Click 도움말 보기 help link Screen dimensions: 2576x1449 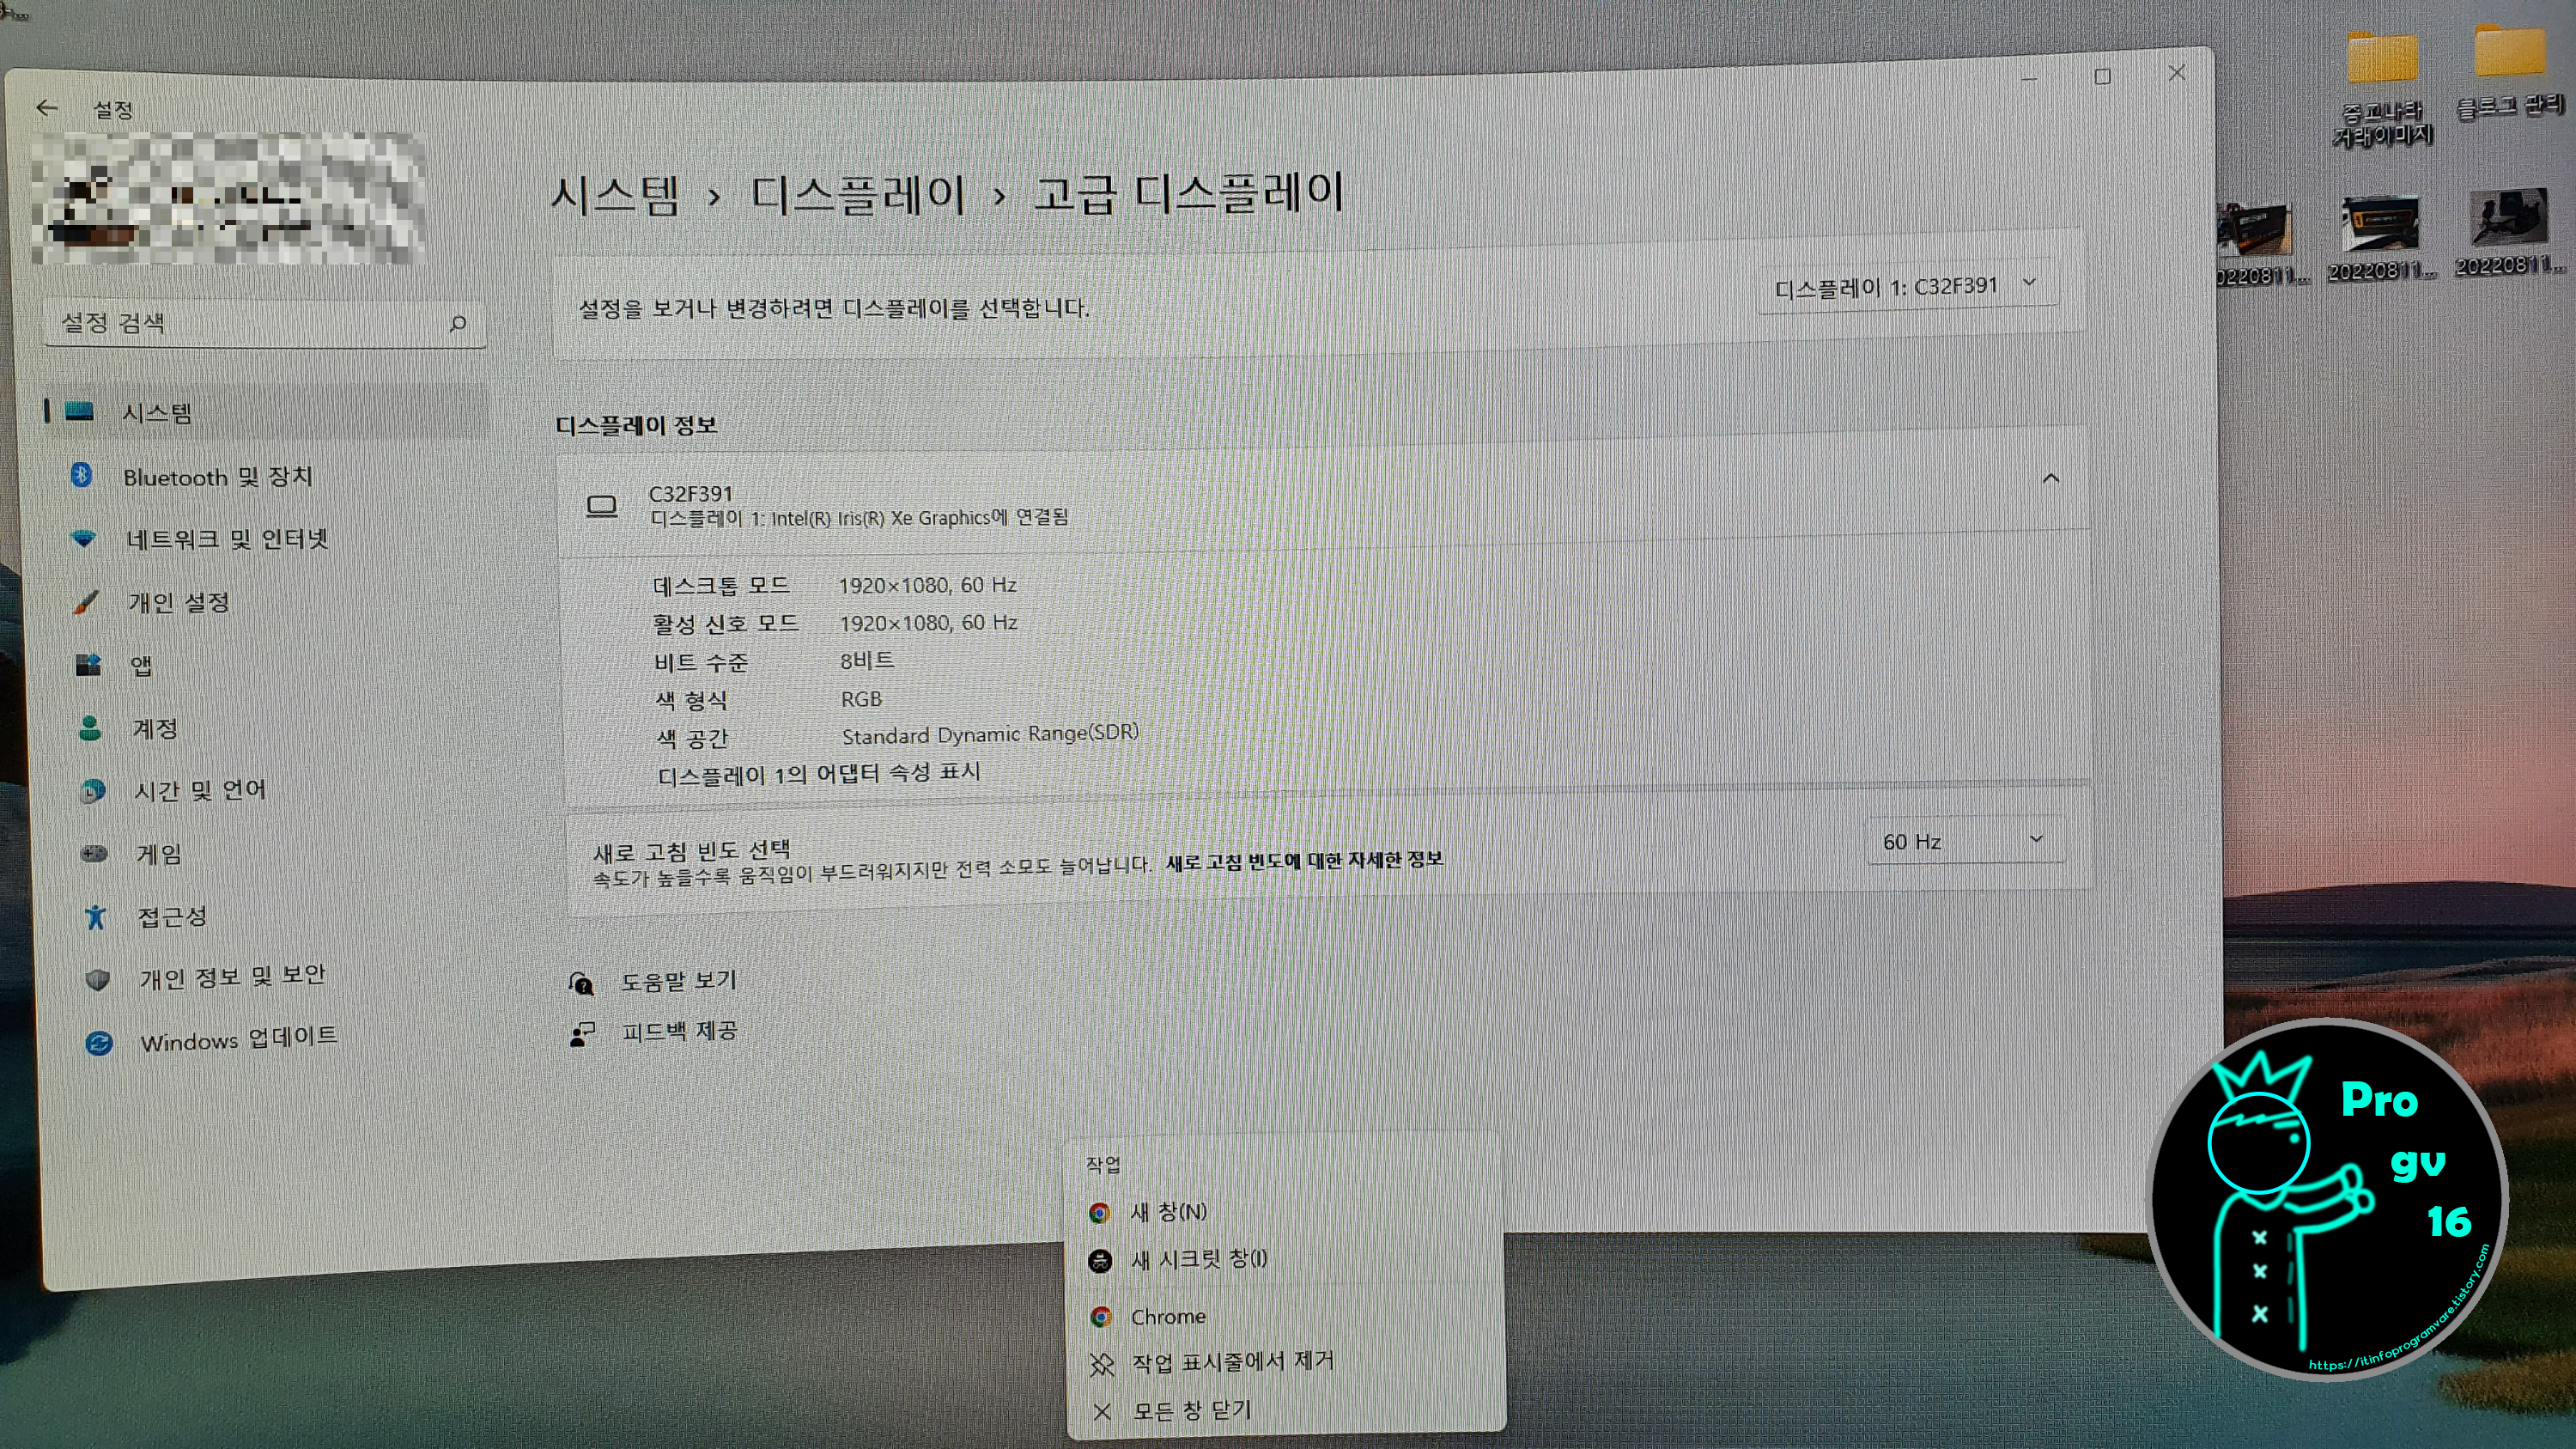pyautogui.click(x=678, y=981)
